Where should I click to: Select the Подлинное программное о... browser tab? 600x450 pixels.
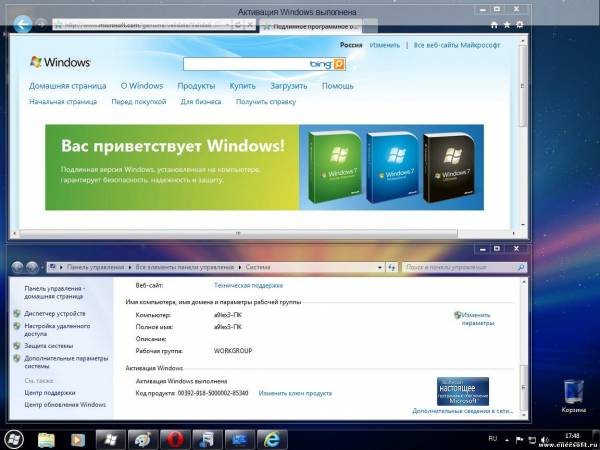(x=311, y=26)
